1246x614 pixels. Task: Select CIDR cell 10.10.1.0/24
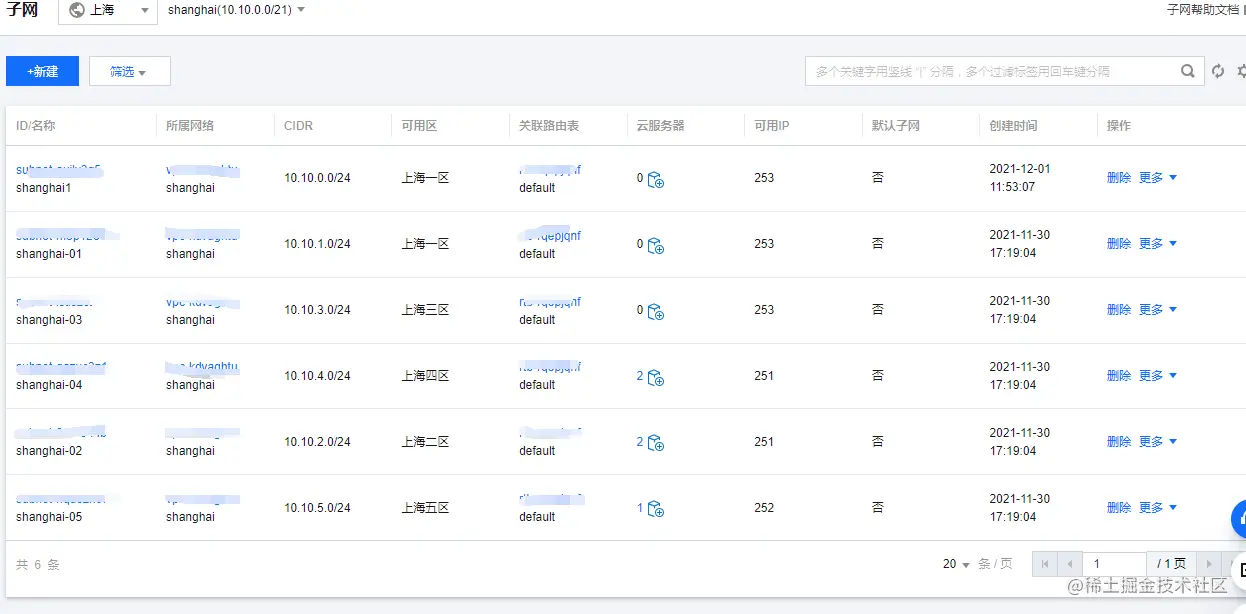click(x=317, y=244)
